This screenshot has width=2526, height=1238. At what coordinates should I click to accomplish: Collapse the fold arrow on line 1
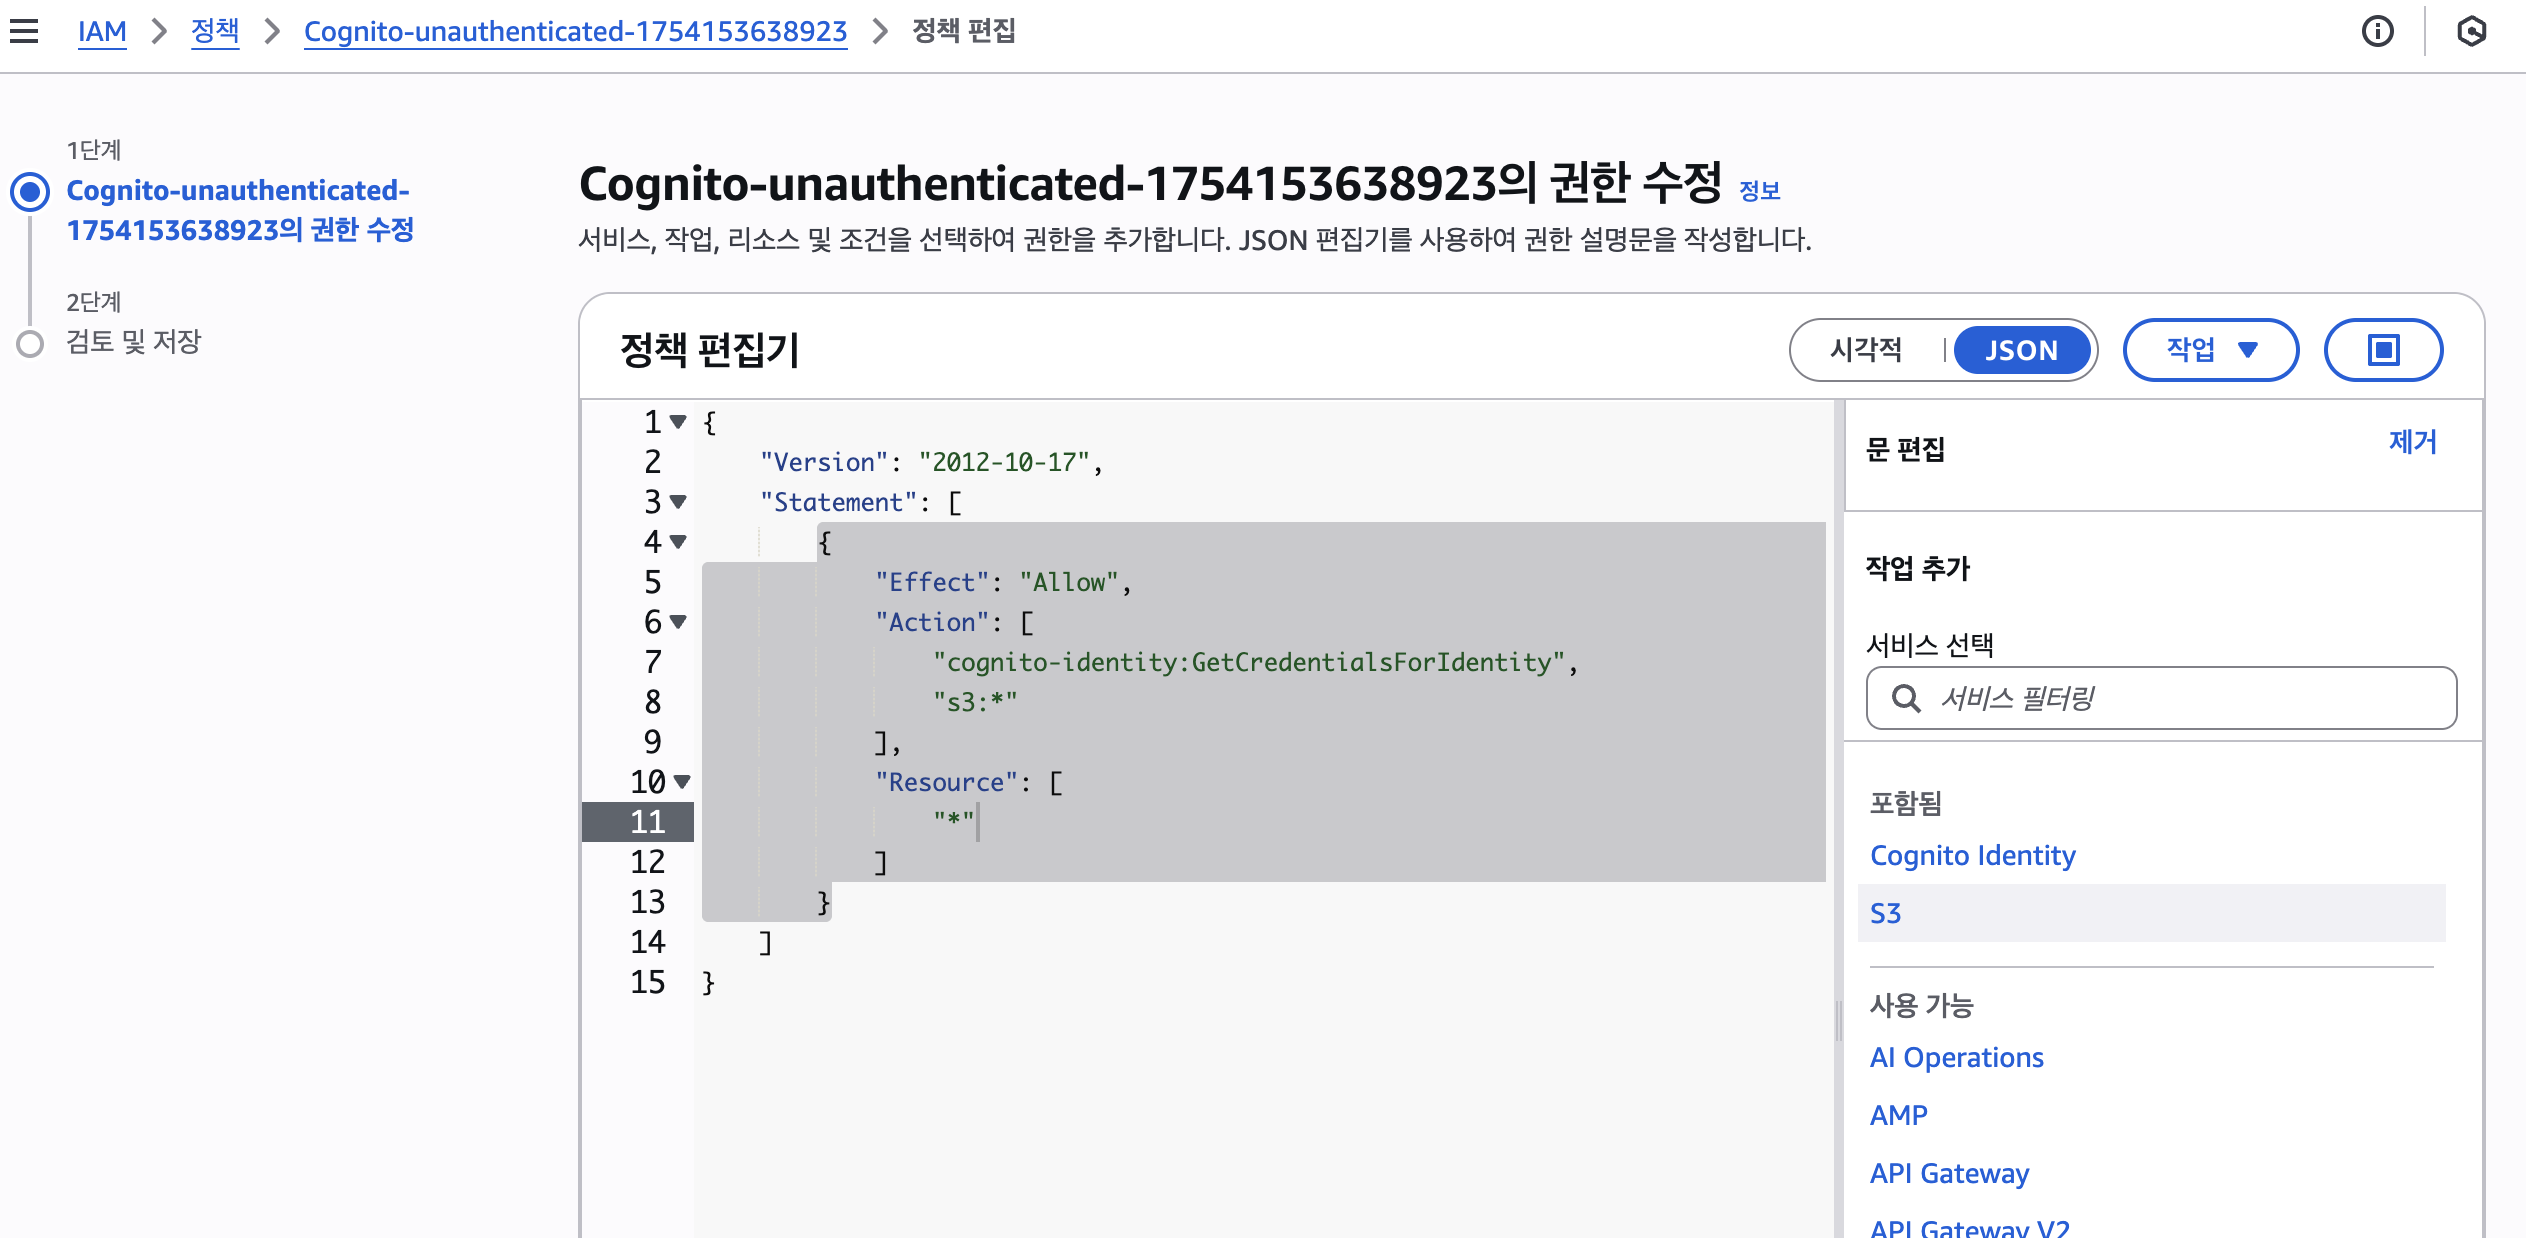(678, 422)
